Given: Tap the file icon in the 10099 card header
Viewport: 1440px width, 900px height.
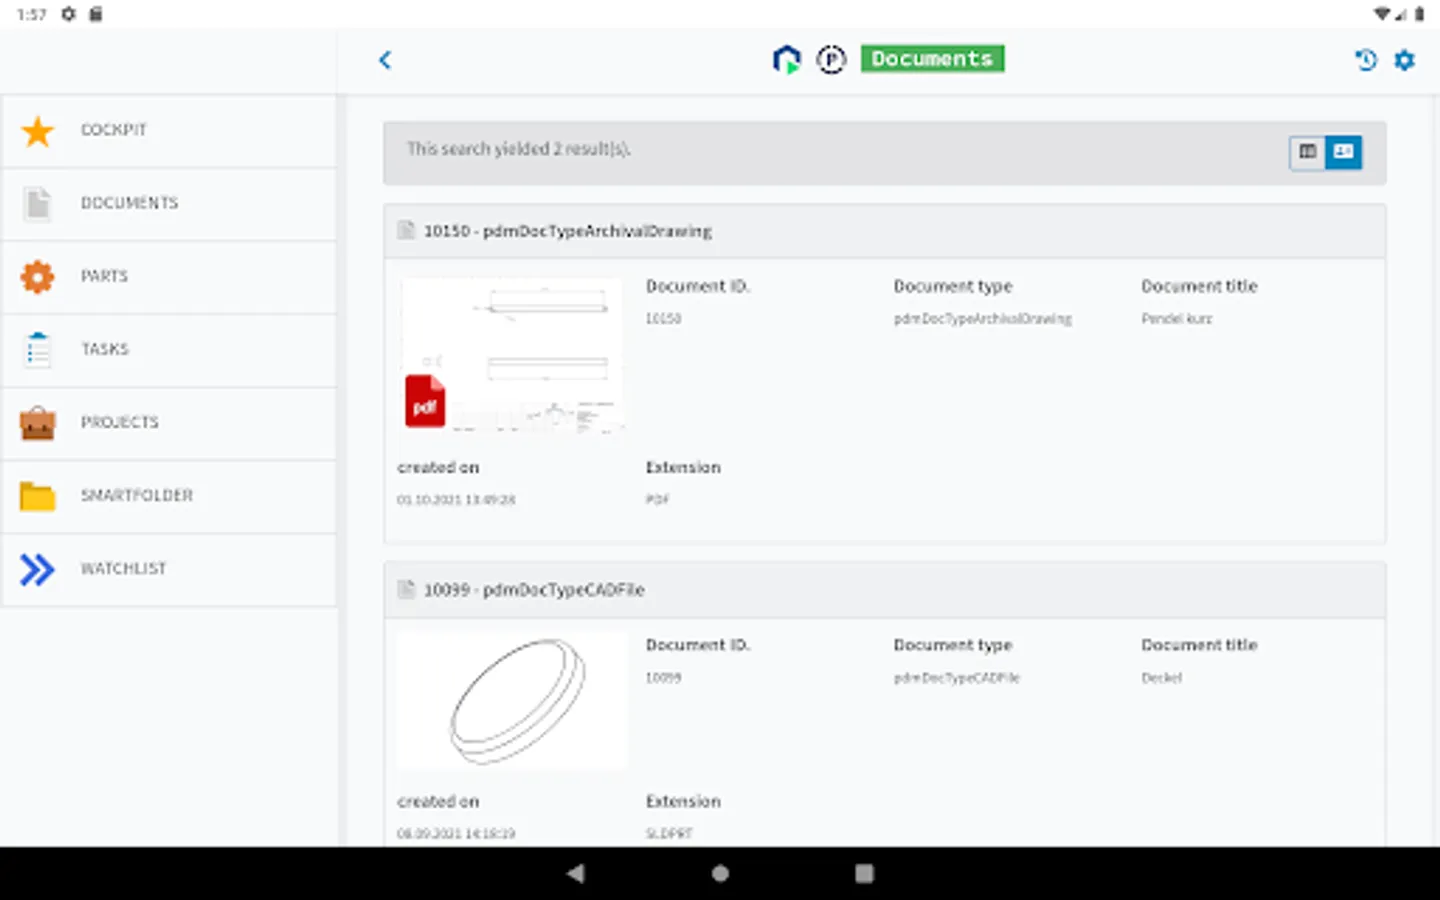Looking at the screenshot, I should 406,589.
